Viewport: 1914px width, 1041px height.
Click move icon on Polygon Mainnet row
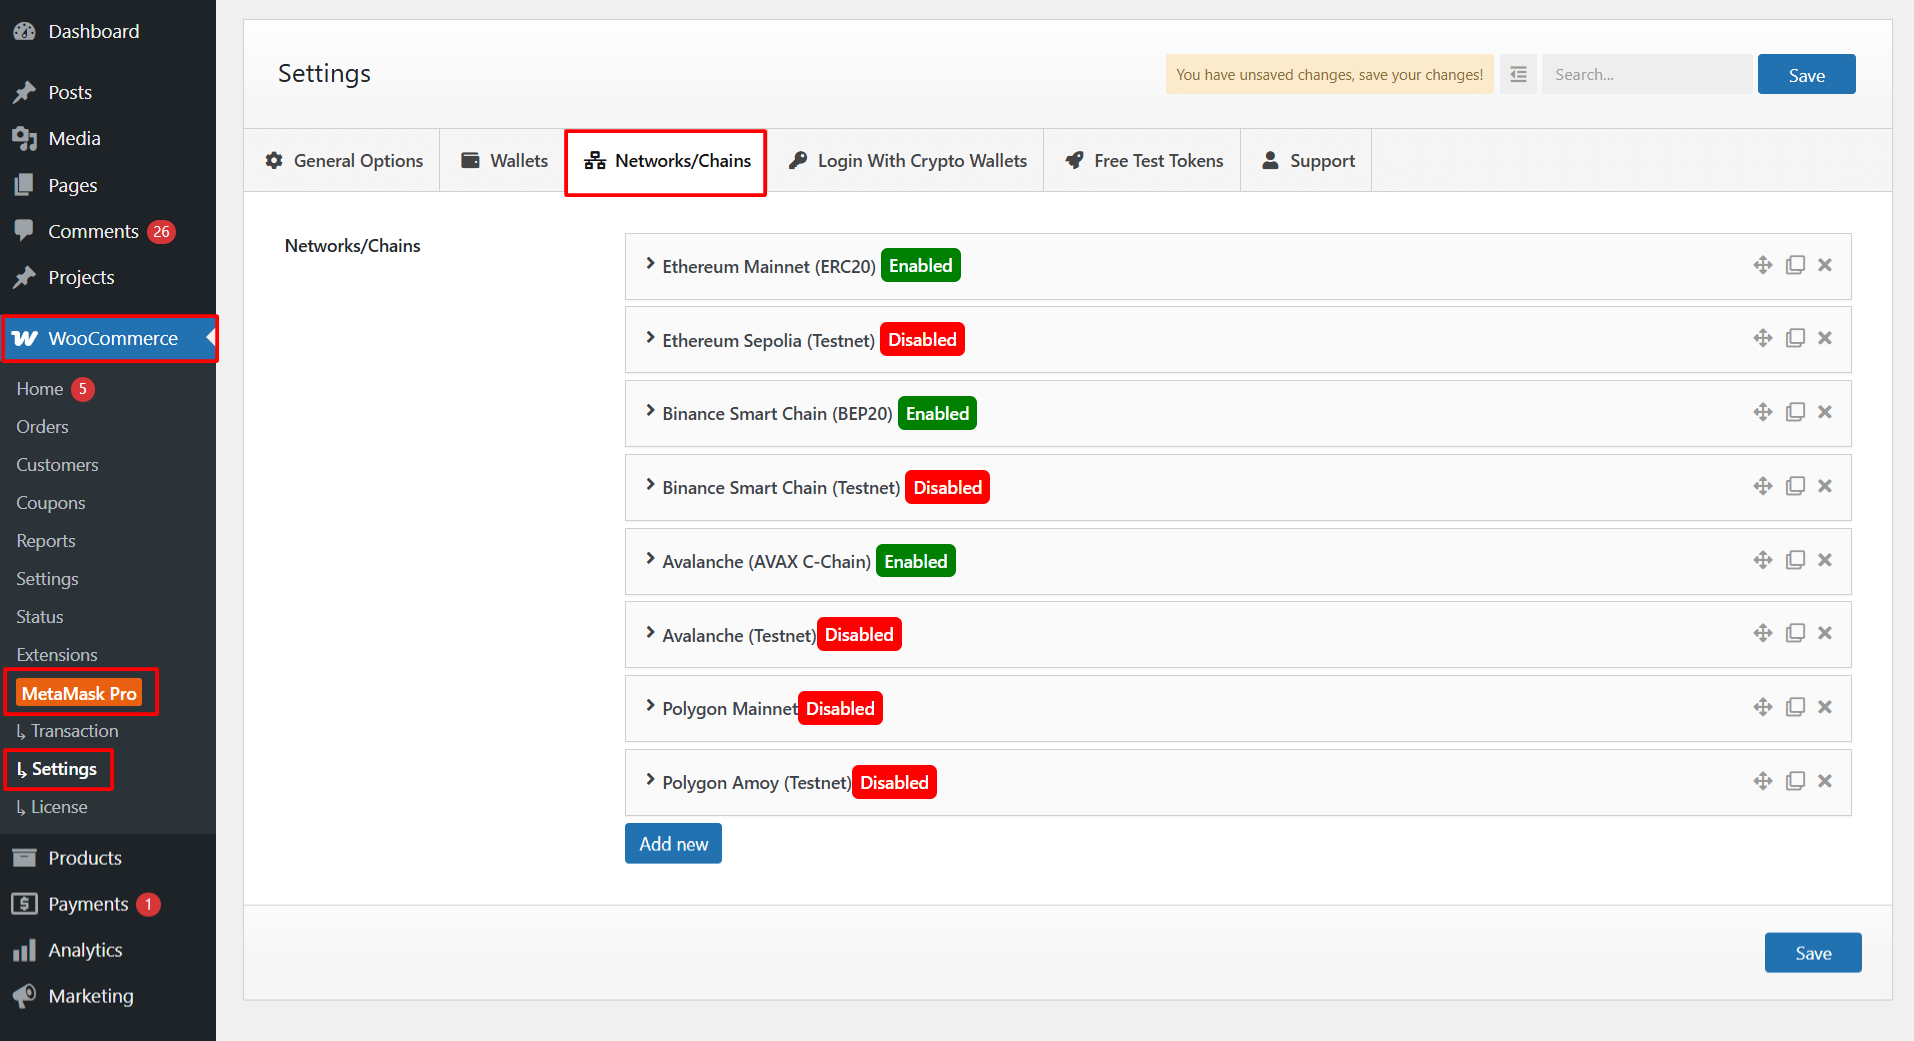point(1762,707)
